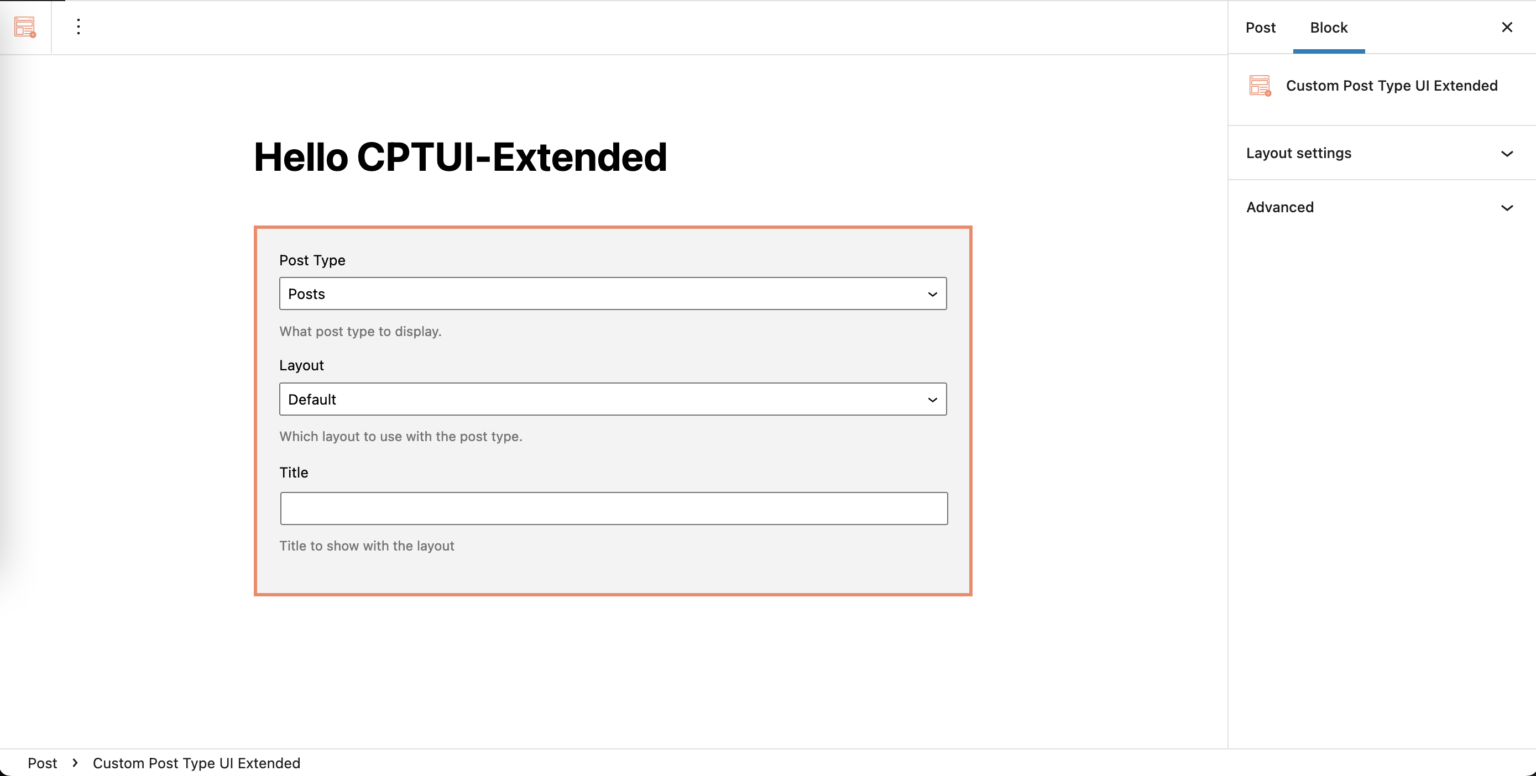Open the Layout selector showing Default

613,399
